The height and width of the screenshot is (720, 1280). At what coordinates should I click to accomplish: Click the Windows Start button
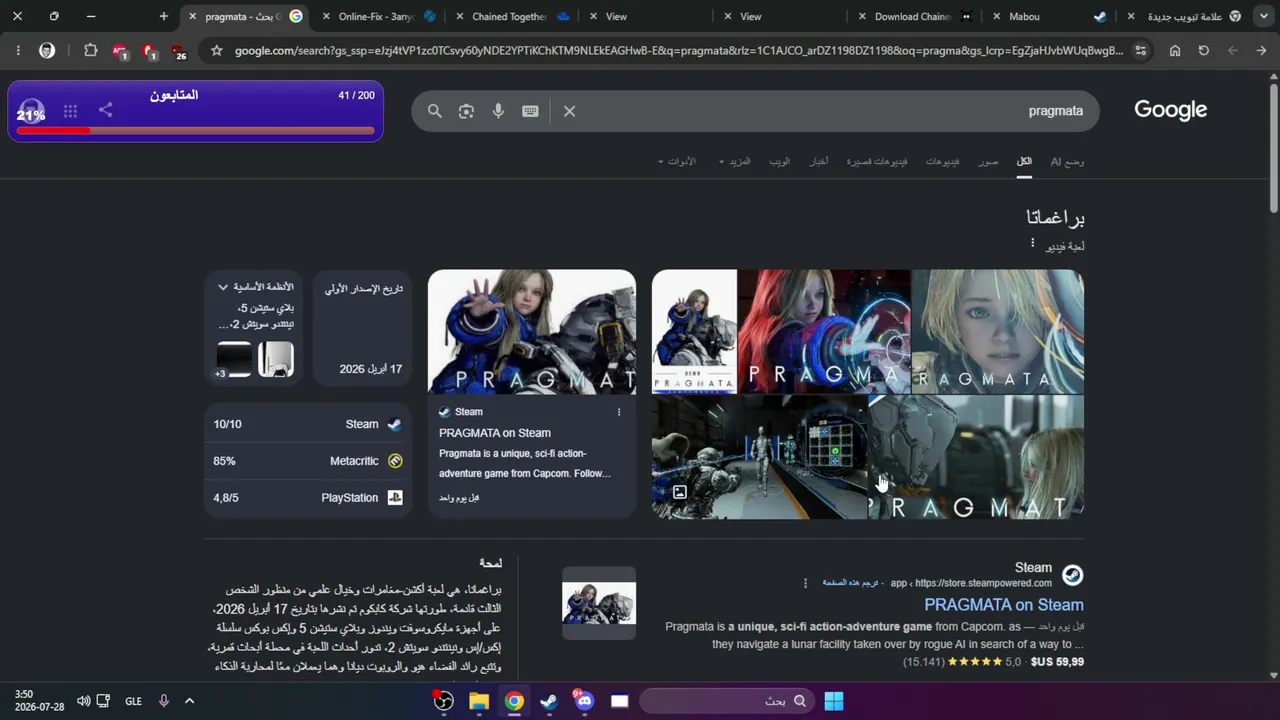click(834, 701)
